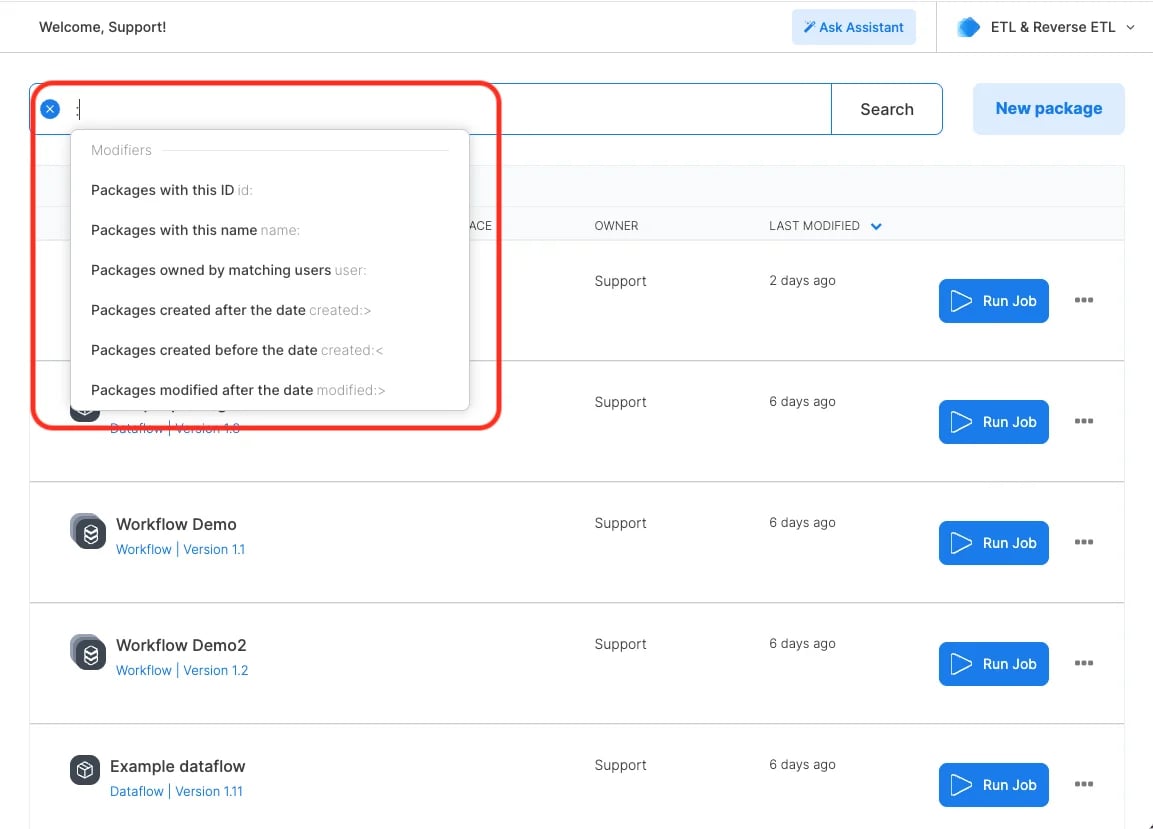This screenshot has height=829, width=1153.
Task: Click the 'Workflow | Version 1.2' link
Action: tap(182, 671)
